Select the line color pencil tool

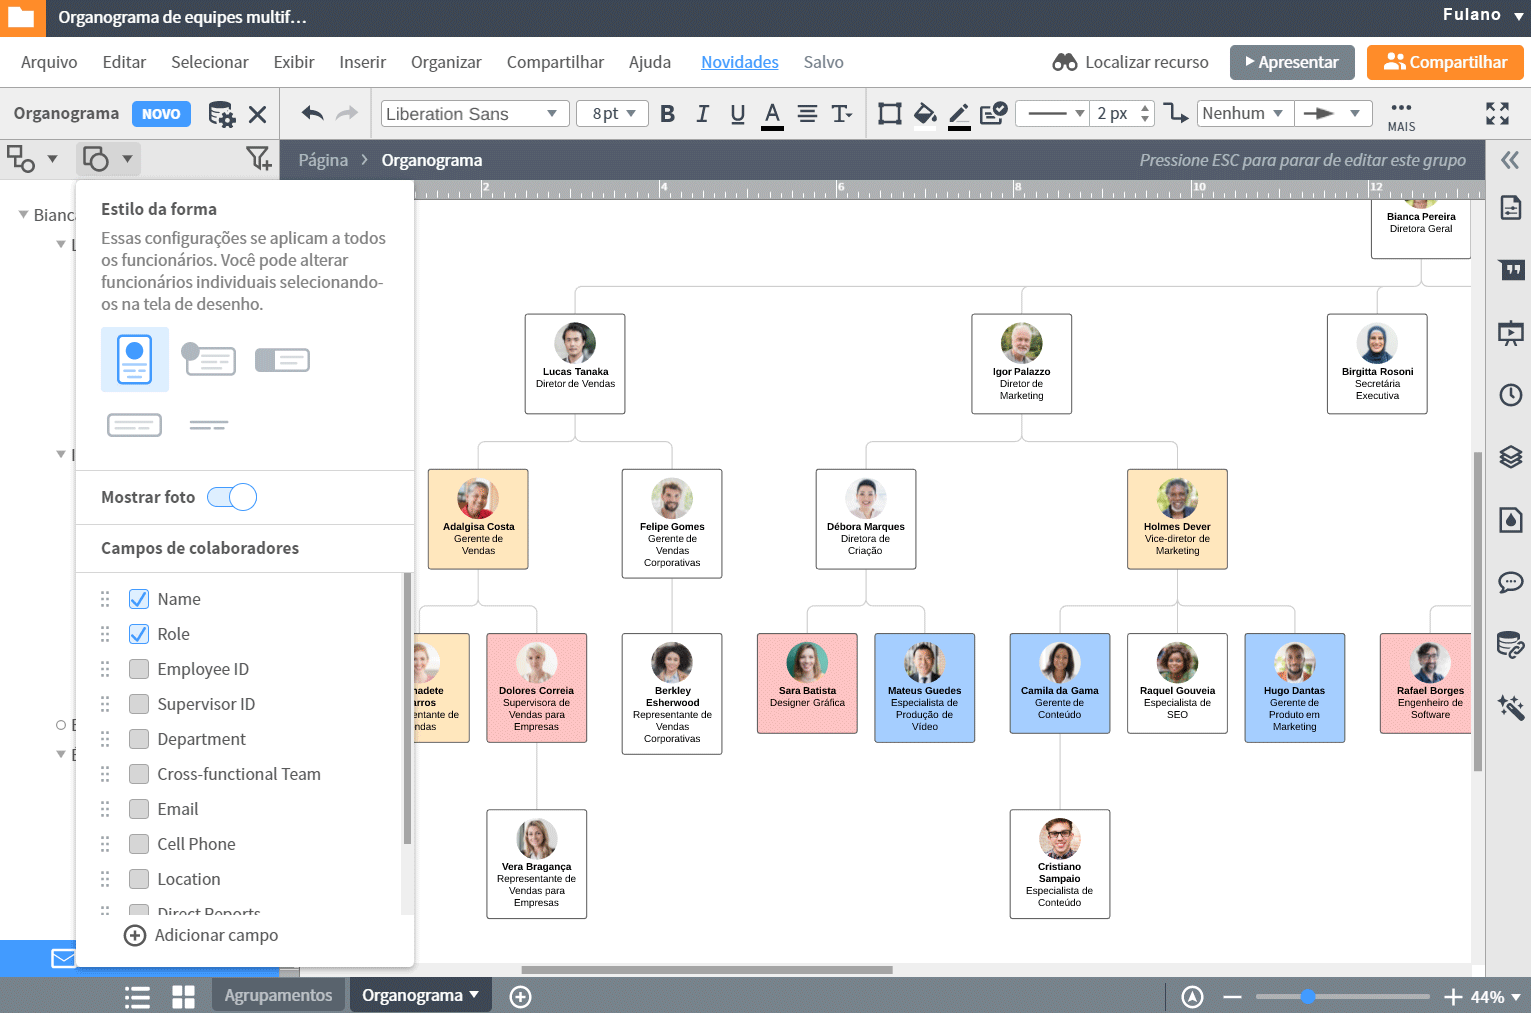pyautogui.click(x=958, y=113)
